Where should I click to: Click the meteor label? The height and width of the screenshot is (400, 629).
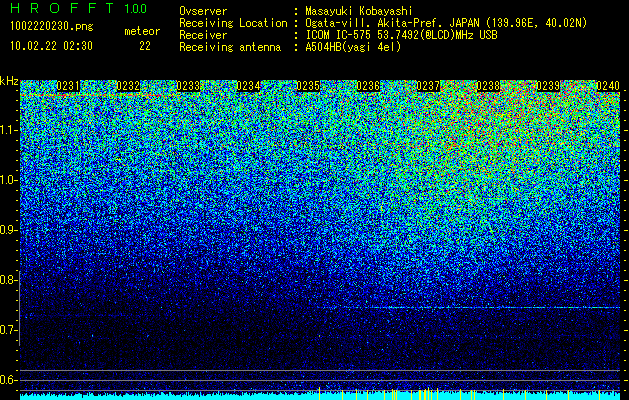142,31
